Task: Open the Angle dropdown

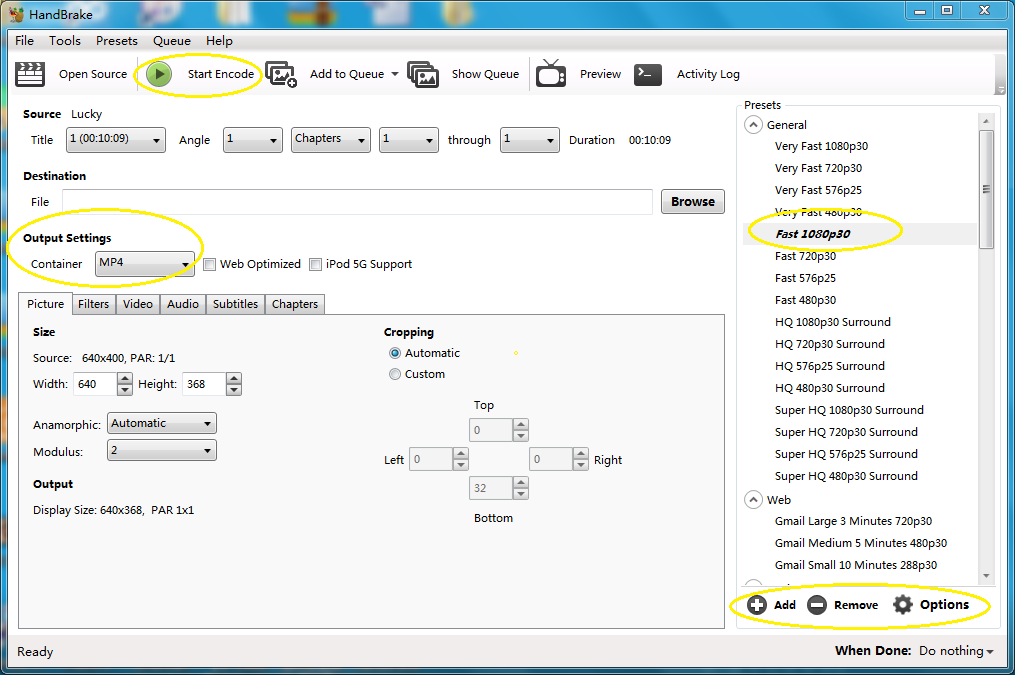Action: [252, 139]
